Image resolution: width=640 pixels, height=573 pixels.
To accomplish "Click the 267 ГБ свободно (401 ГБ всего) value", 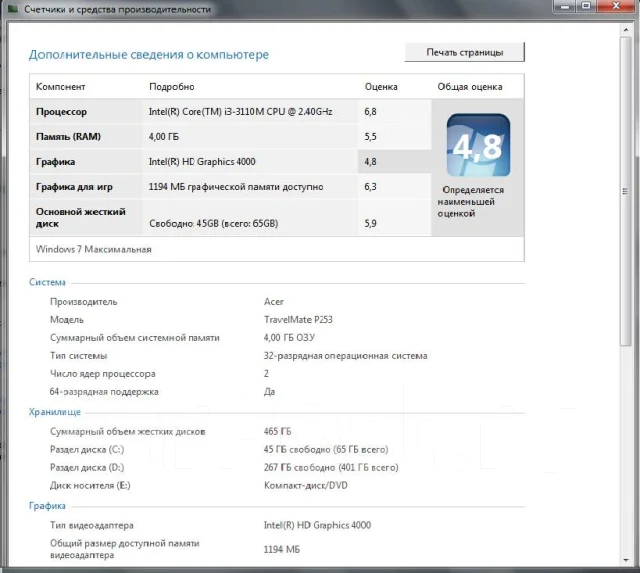I will coord(331,468).
